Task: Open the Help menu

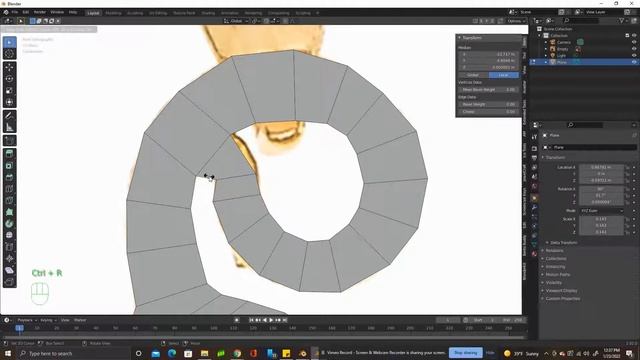Action: (73, 12)
